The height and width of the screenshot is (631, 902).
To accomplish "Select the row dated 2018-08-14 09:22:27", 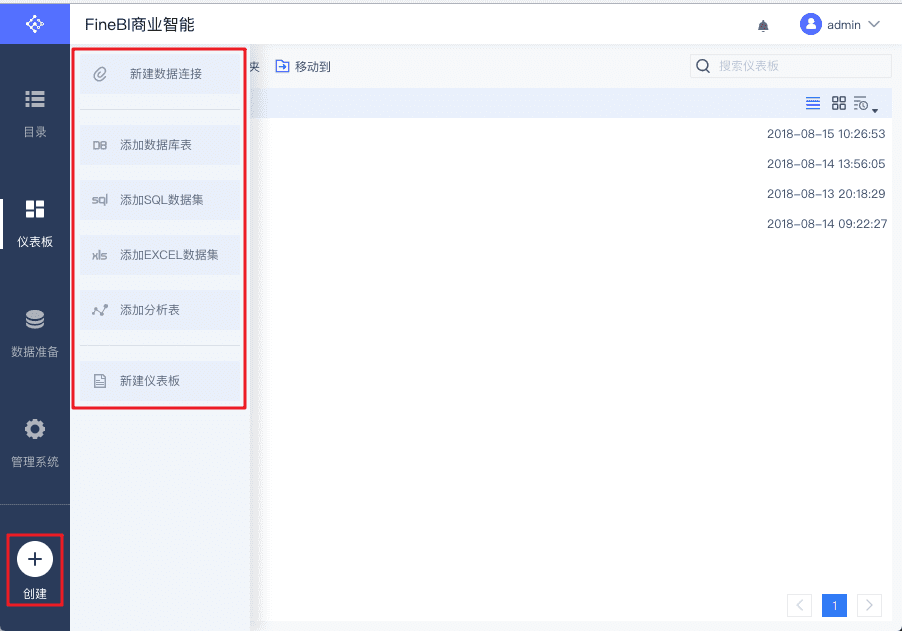I will [572, 223].
